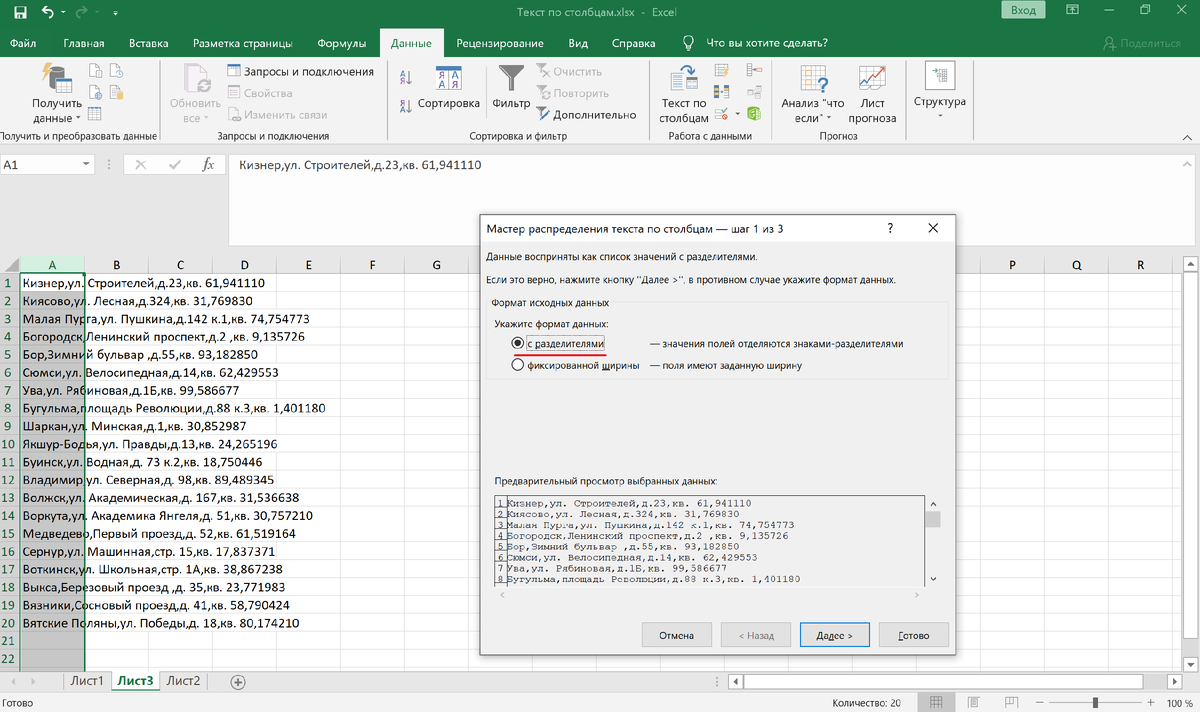Switch to the Вставка tab
Viewport: 1200px width, 712px height.
click(149, 43)
